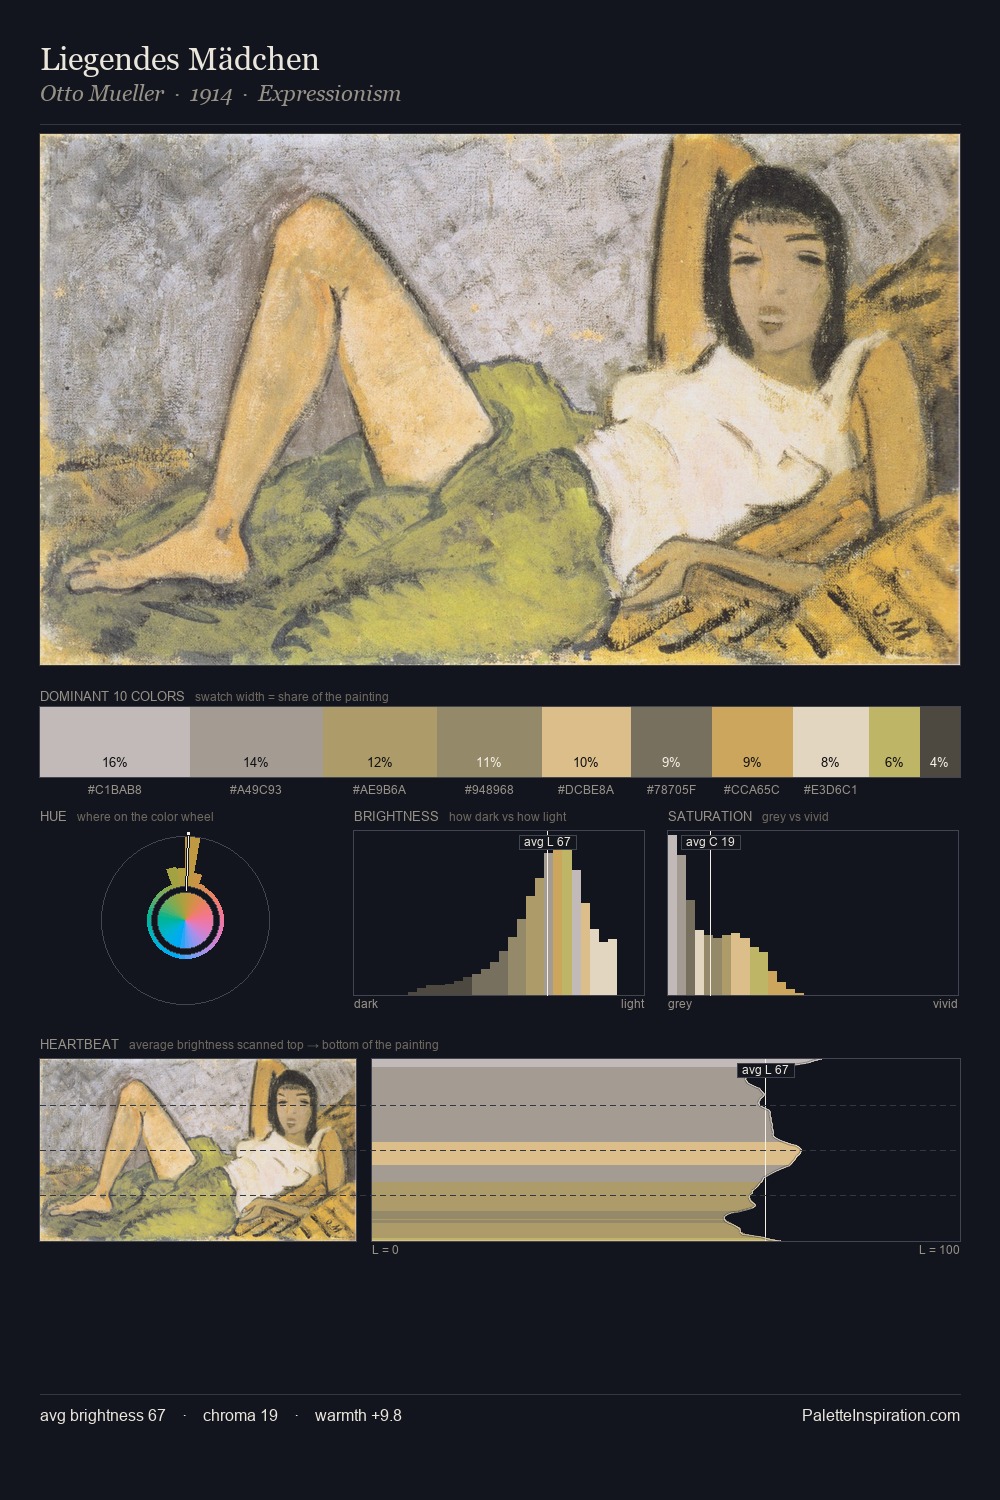Click the hex code #CCA65C
This screenshot has width=1000, height=1500.
coord(752,790)
